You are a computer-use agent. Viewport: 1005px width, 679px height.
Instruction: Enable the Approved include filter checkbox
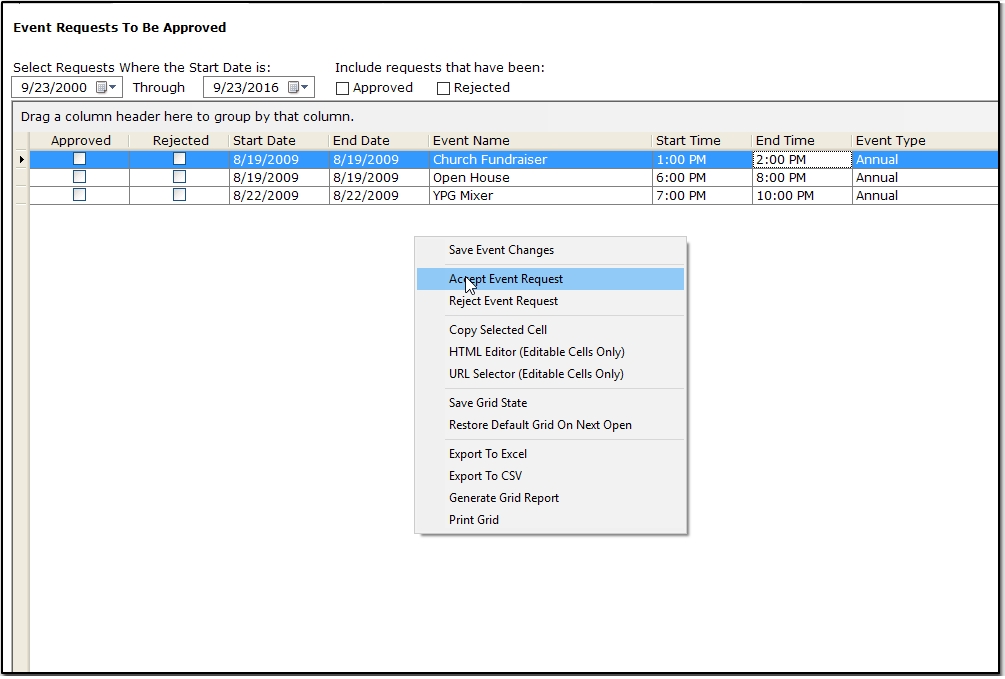pyautogui.click(x=343, y=88)
